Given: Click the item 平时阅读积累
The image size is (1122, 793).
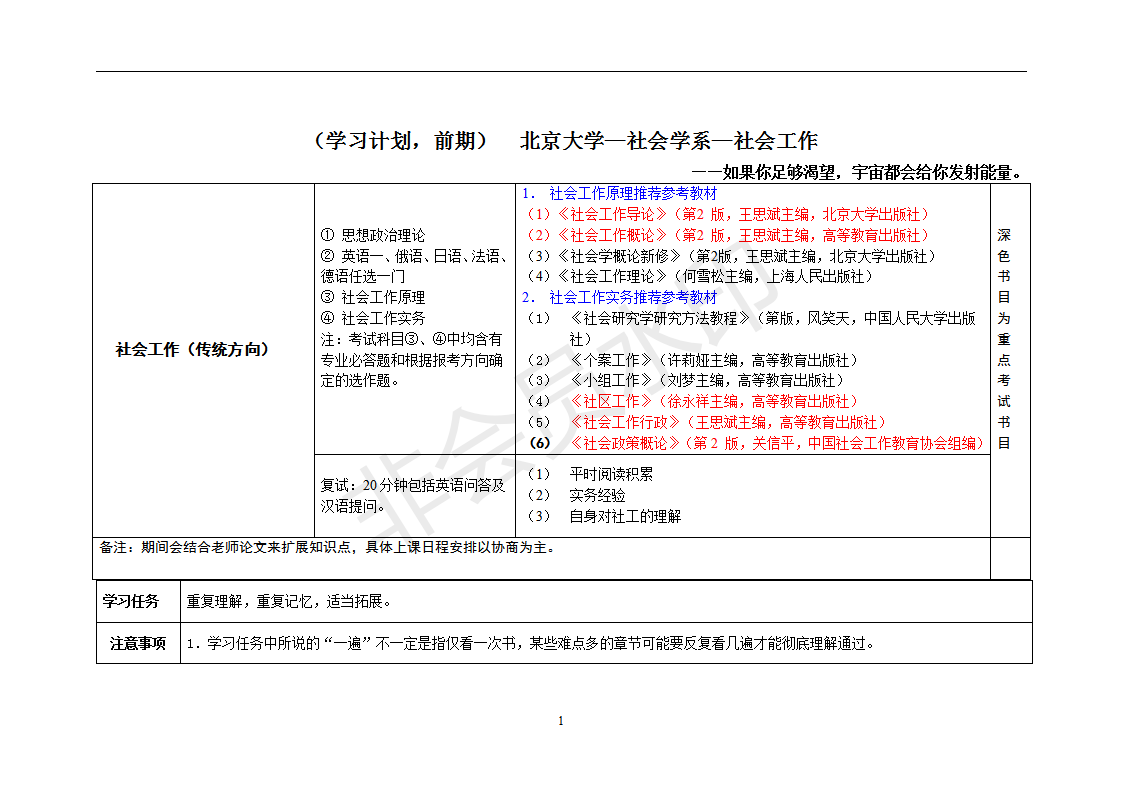Looking at the screenshot, I should tap(610, 476).
